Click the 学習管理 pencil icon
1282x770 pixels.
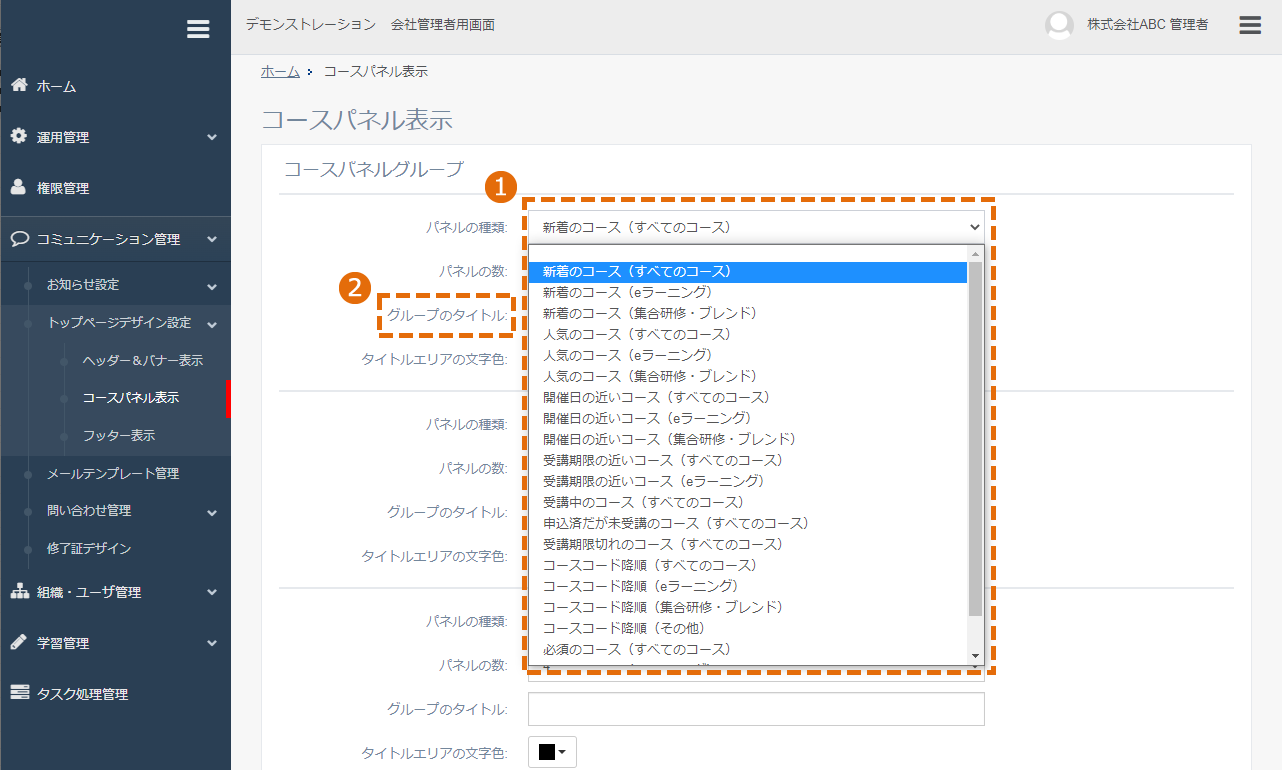coord(19,642)
